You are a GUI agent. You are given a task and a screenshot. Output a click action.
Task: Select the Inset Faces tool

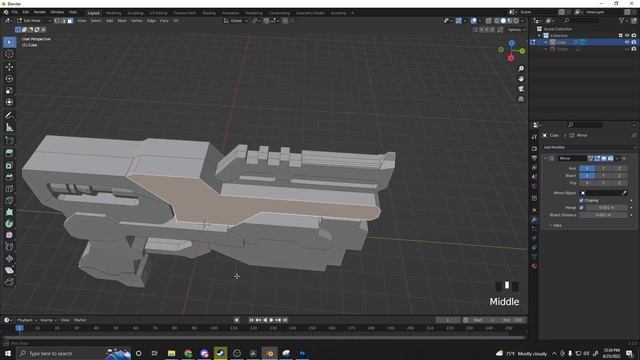[x=9, y=165]
